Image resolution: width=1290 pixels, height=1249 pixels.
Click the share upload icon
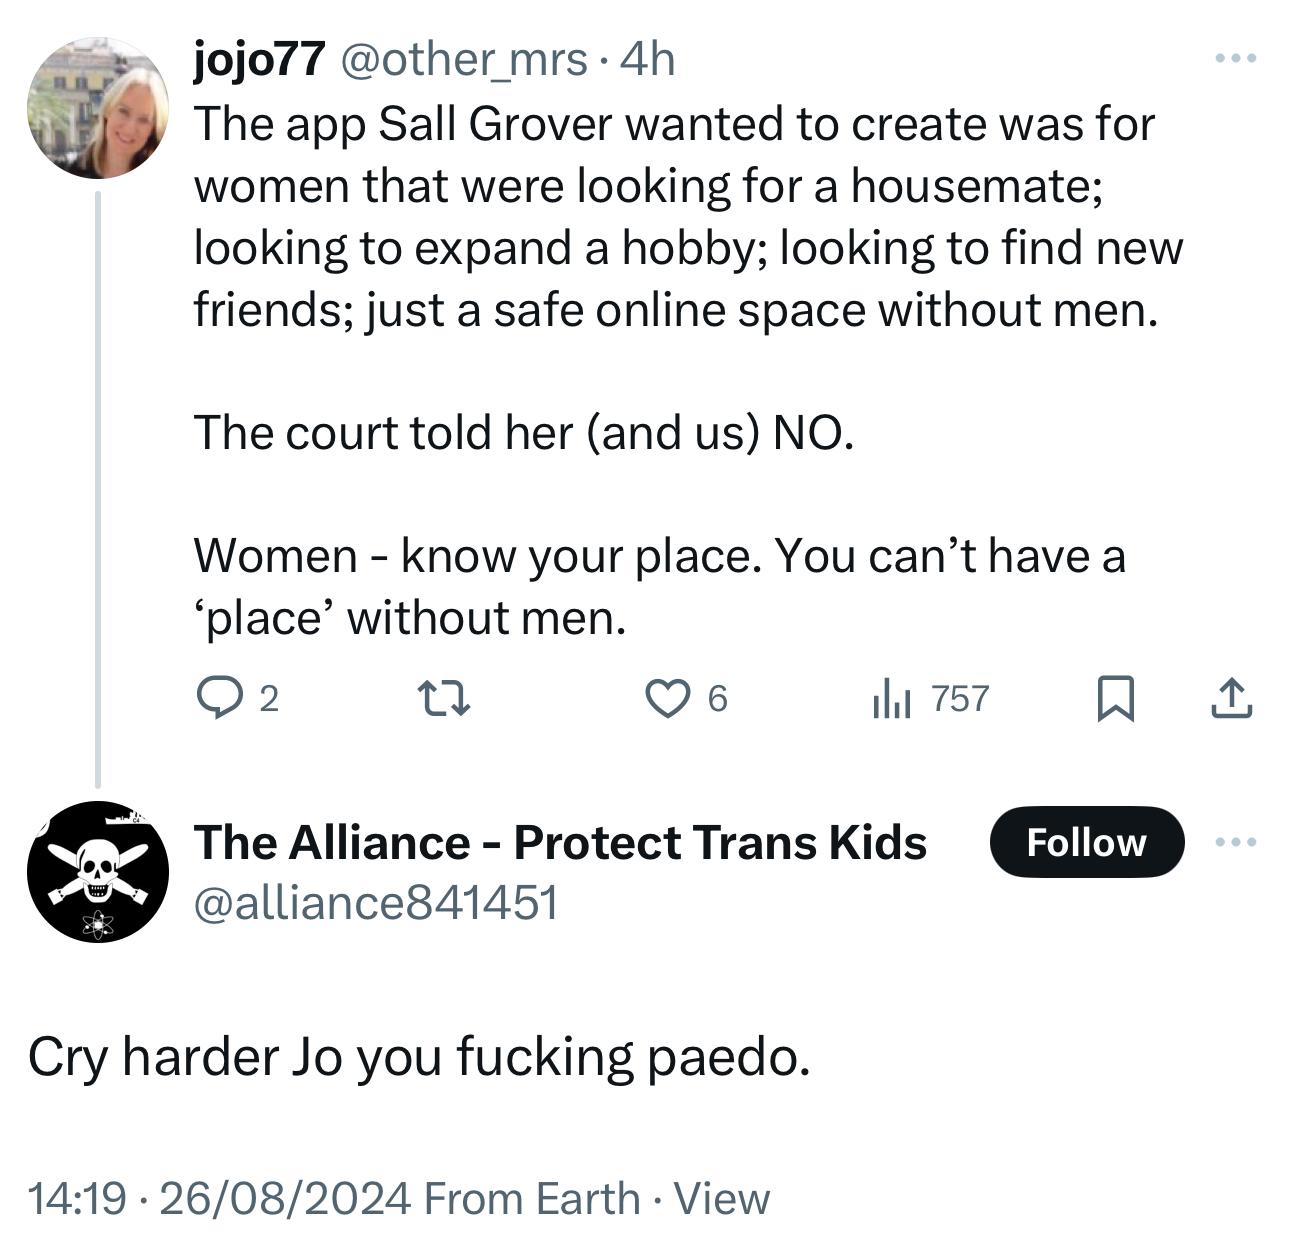coord(1231,698)
